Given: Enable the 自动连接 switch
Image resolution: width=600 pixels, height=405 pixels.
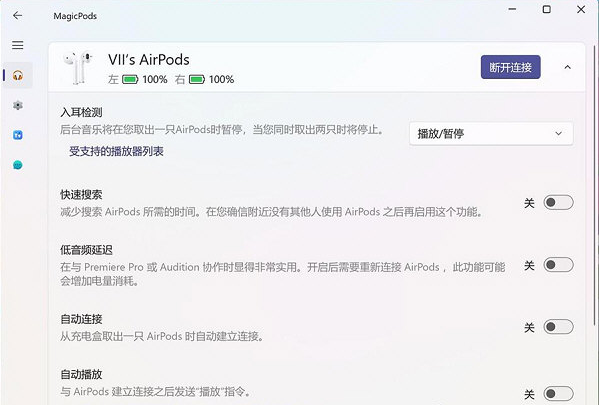Looking at the screenshot, I should pos(558,327).
